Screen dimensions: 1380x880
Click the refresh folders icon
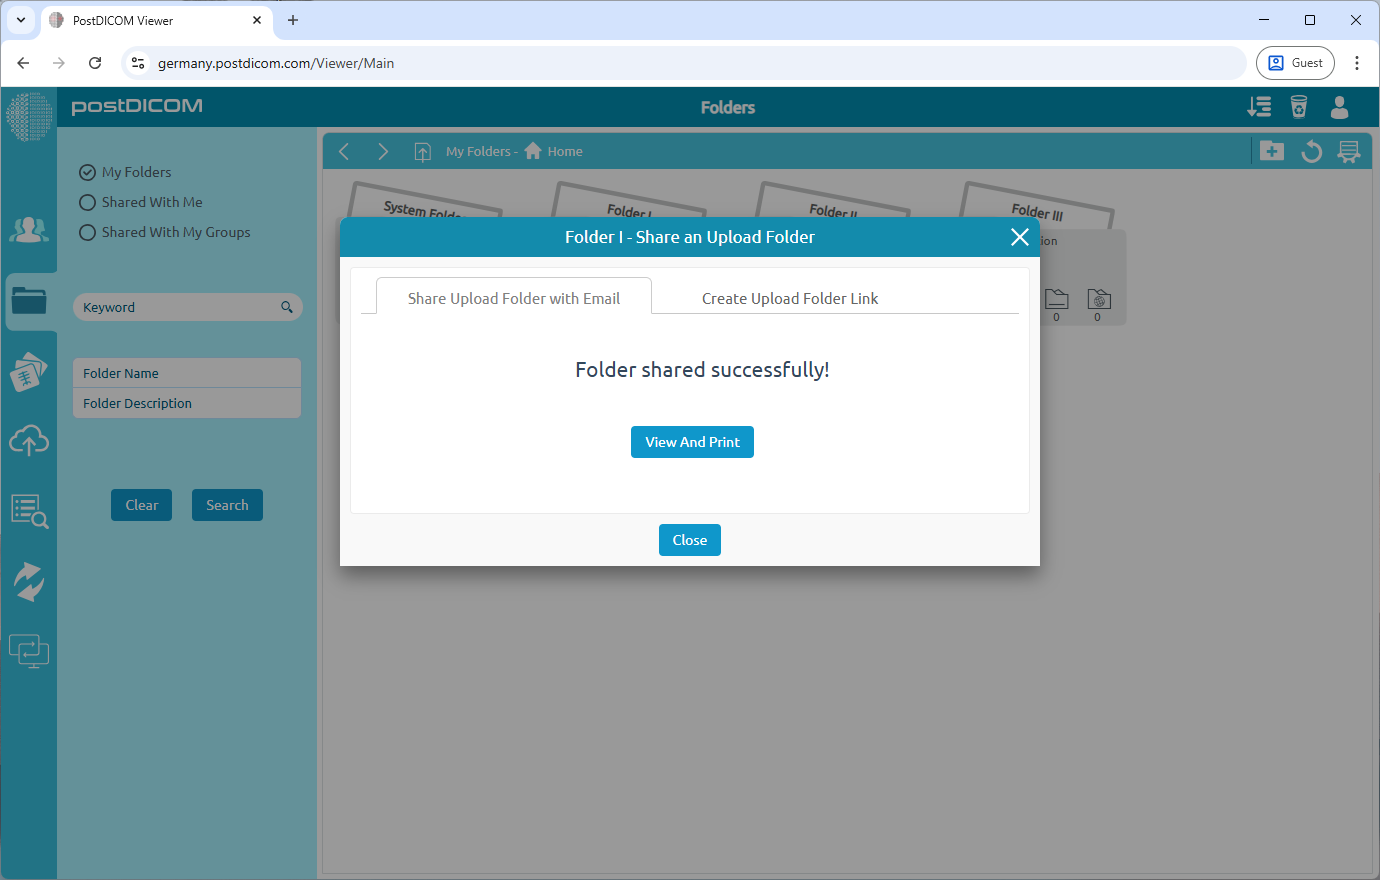(1311, 151)
